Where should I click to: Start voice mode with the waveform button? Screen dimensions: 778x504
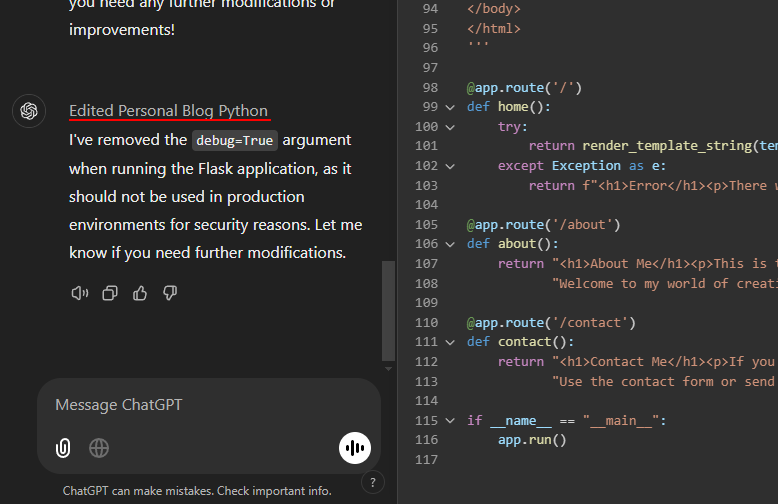point(354,447)
